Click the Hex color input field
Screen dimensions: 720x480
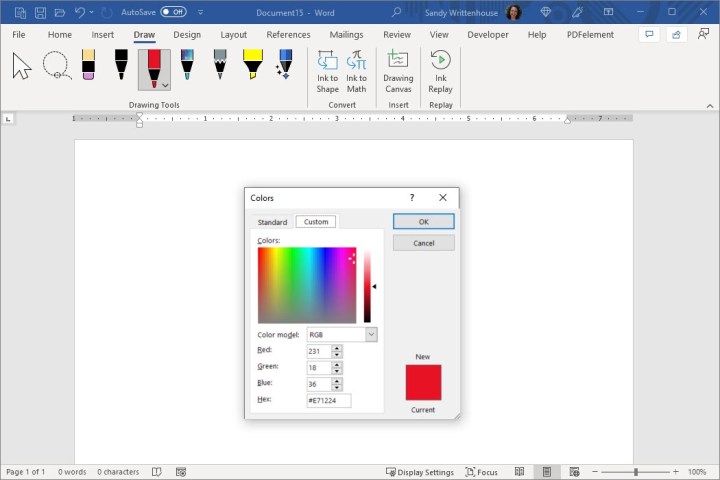[x=329, y=400]
